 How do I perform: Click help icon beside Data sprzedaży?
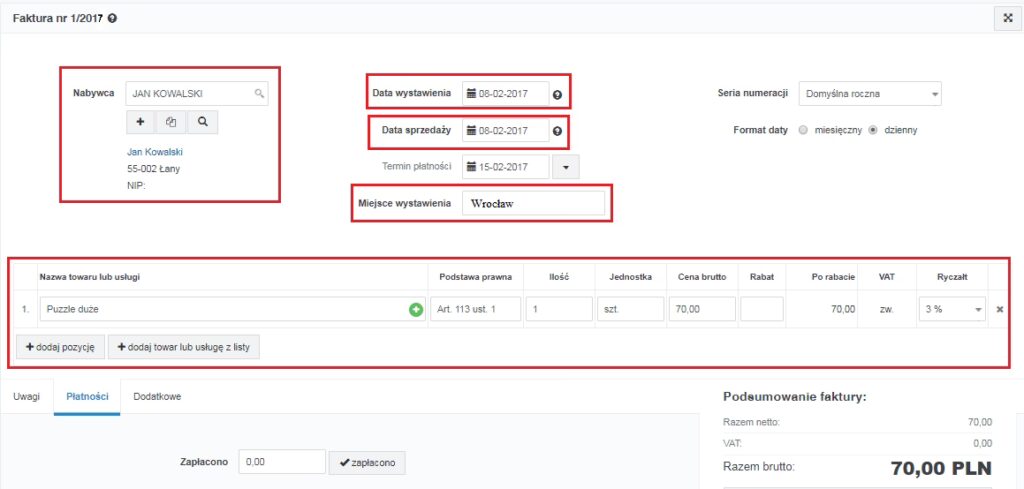(557, 131)
